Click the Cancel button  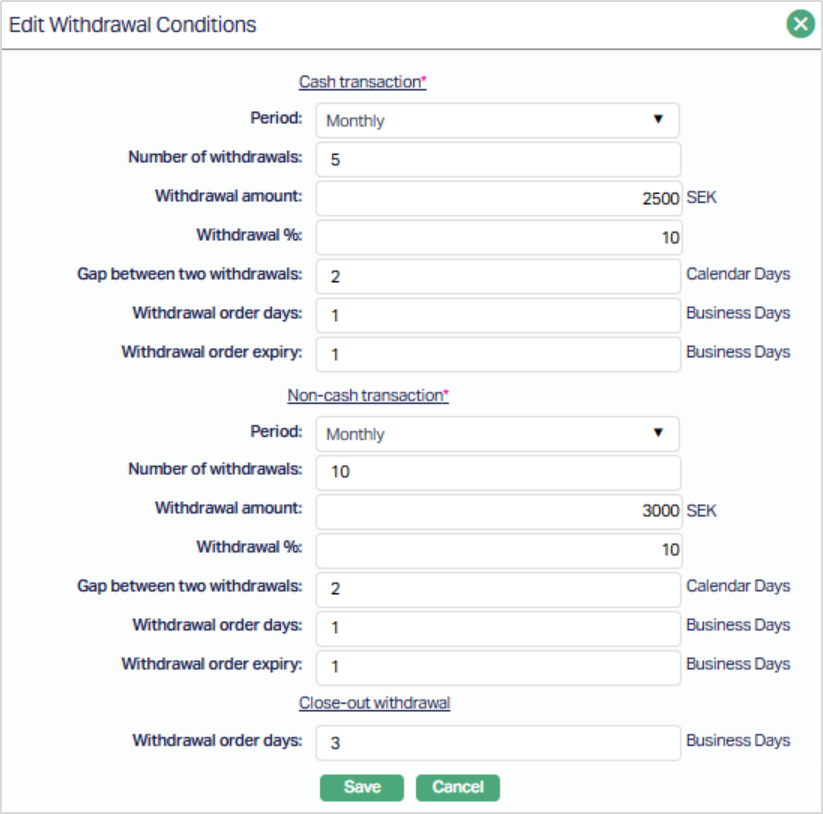457,788
